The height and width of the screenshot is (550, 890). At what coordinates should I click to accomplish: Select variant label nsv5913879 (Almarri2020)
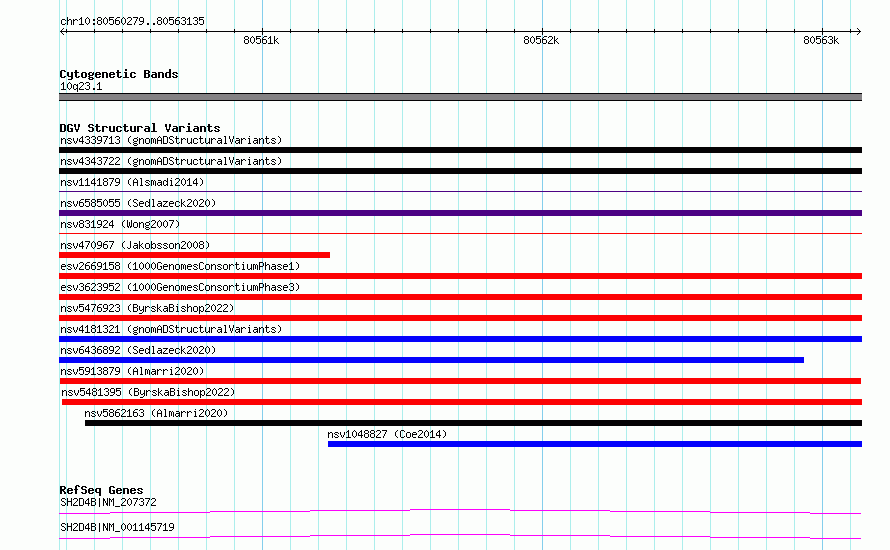pos(132,371)
